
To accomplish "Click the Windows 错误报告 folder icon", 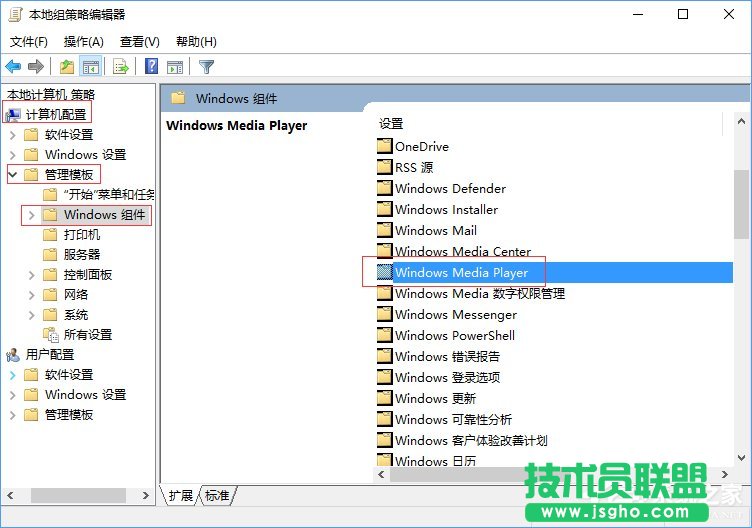I will coord(385,356).
